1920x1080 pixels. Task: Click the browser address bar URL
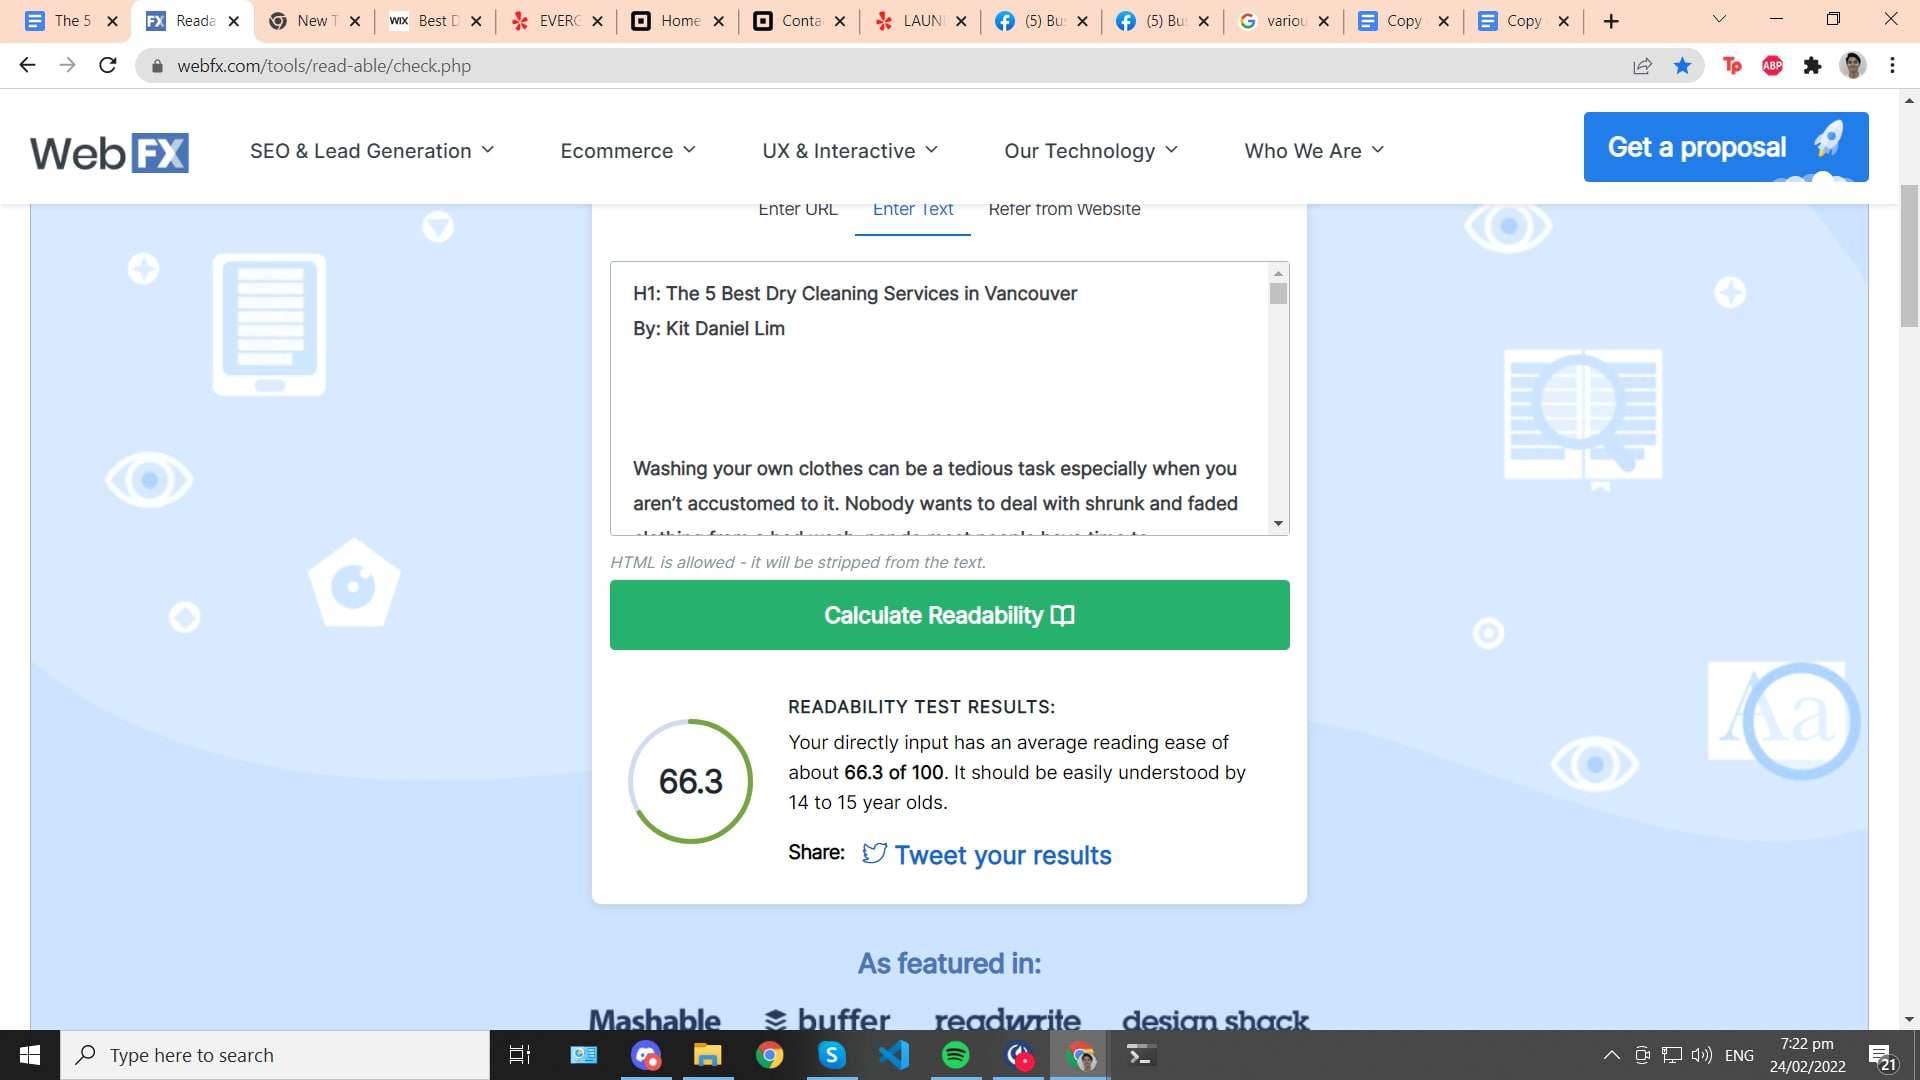pyautogui.click(x=324, y=66)
